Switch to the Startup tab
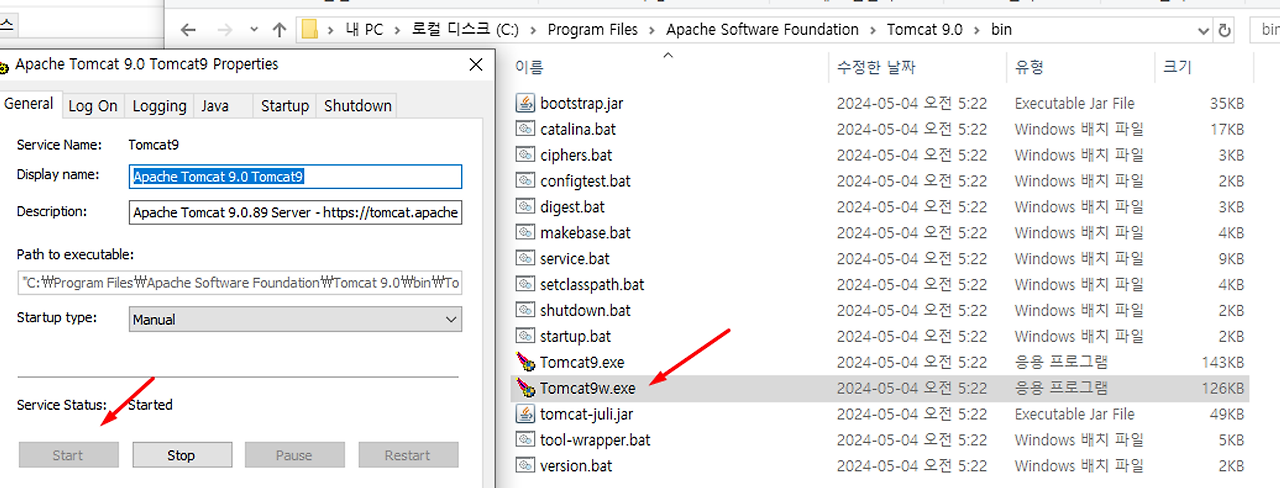1280x488 pixels. (x=285, y=106)
